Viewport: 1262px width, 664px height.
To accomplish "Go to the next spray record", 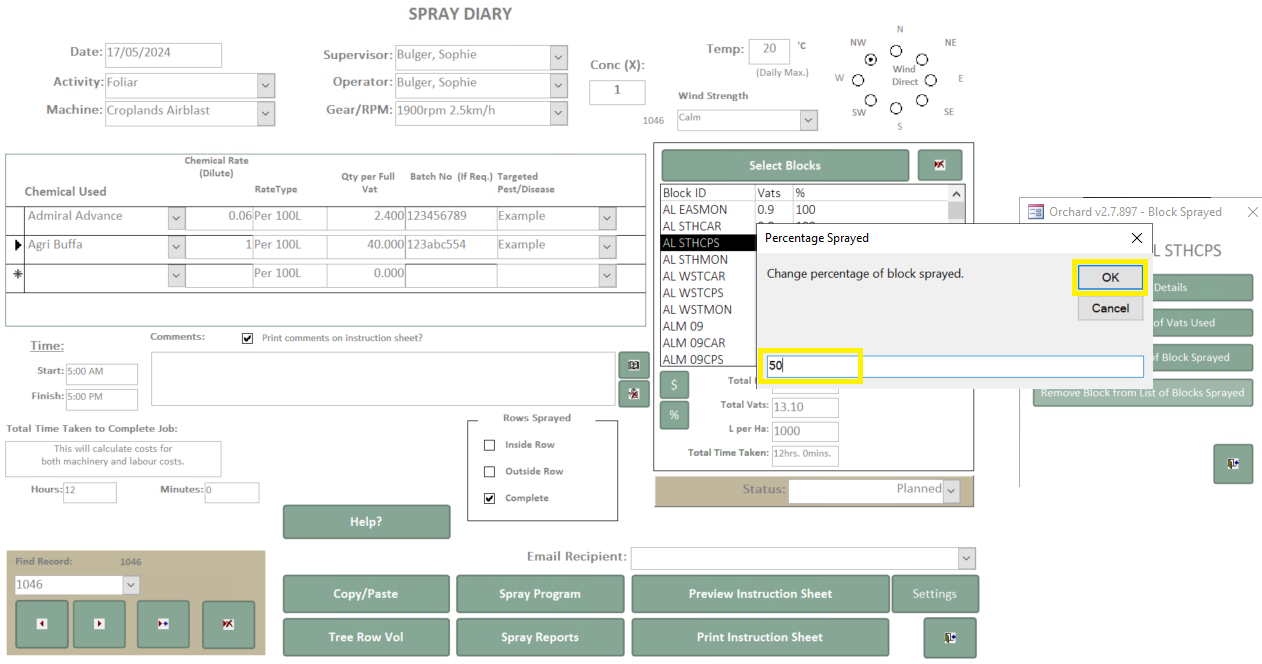I will tap(99, 624).
